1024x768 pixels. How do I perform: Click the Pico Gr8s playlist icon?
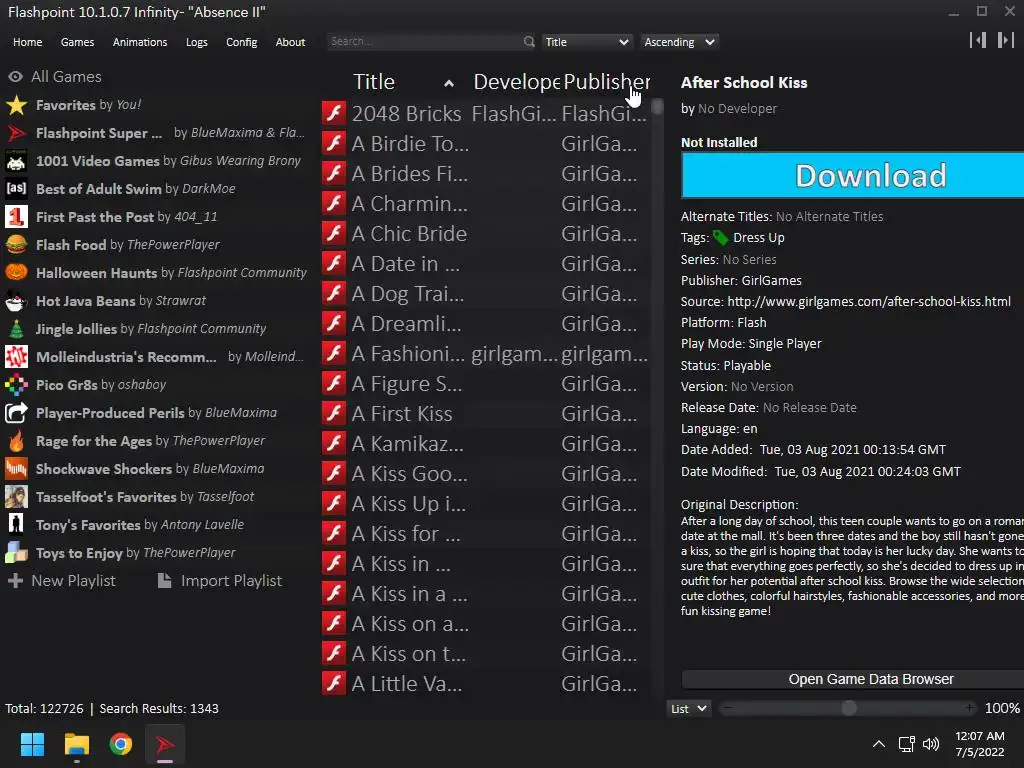coord(16,385)
